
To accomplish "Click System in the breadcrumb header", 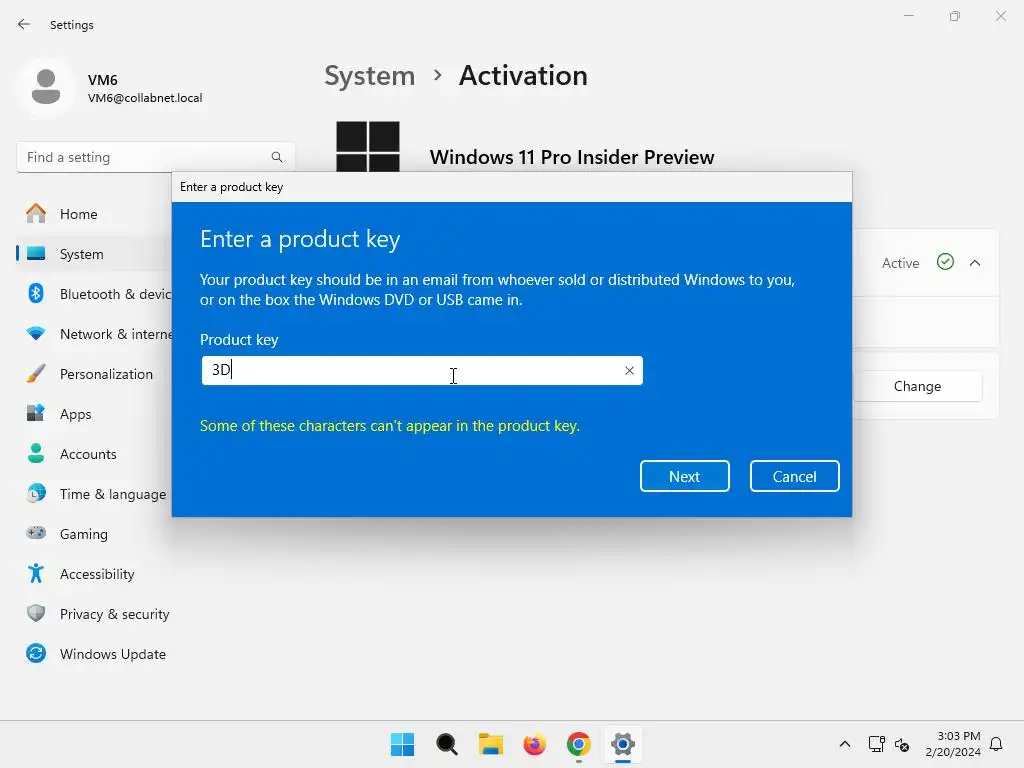I will 370,76.
